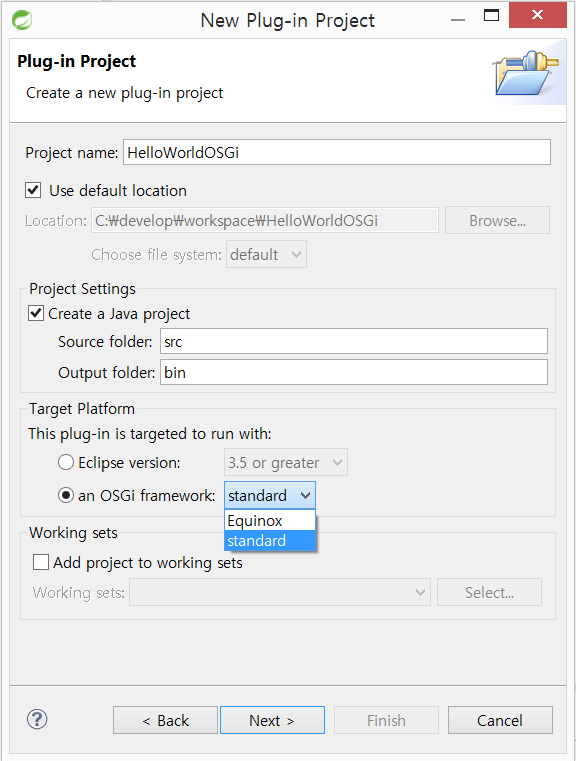Click the plug-in project folder banner icon

coord(526,73)
